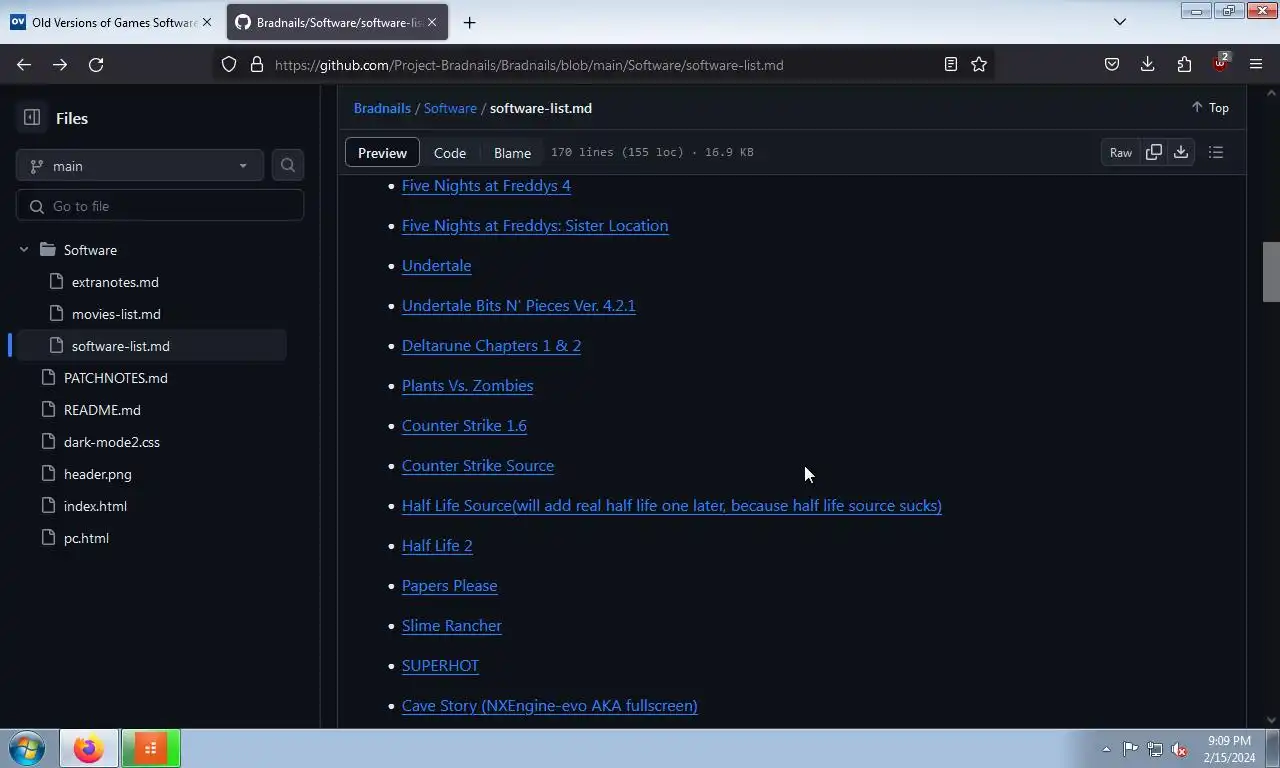1280x768 pixels.
Task: Open the main branch selector dropdown
Action: (x=139, y=166)
